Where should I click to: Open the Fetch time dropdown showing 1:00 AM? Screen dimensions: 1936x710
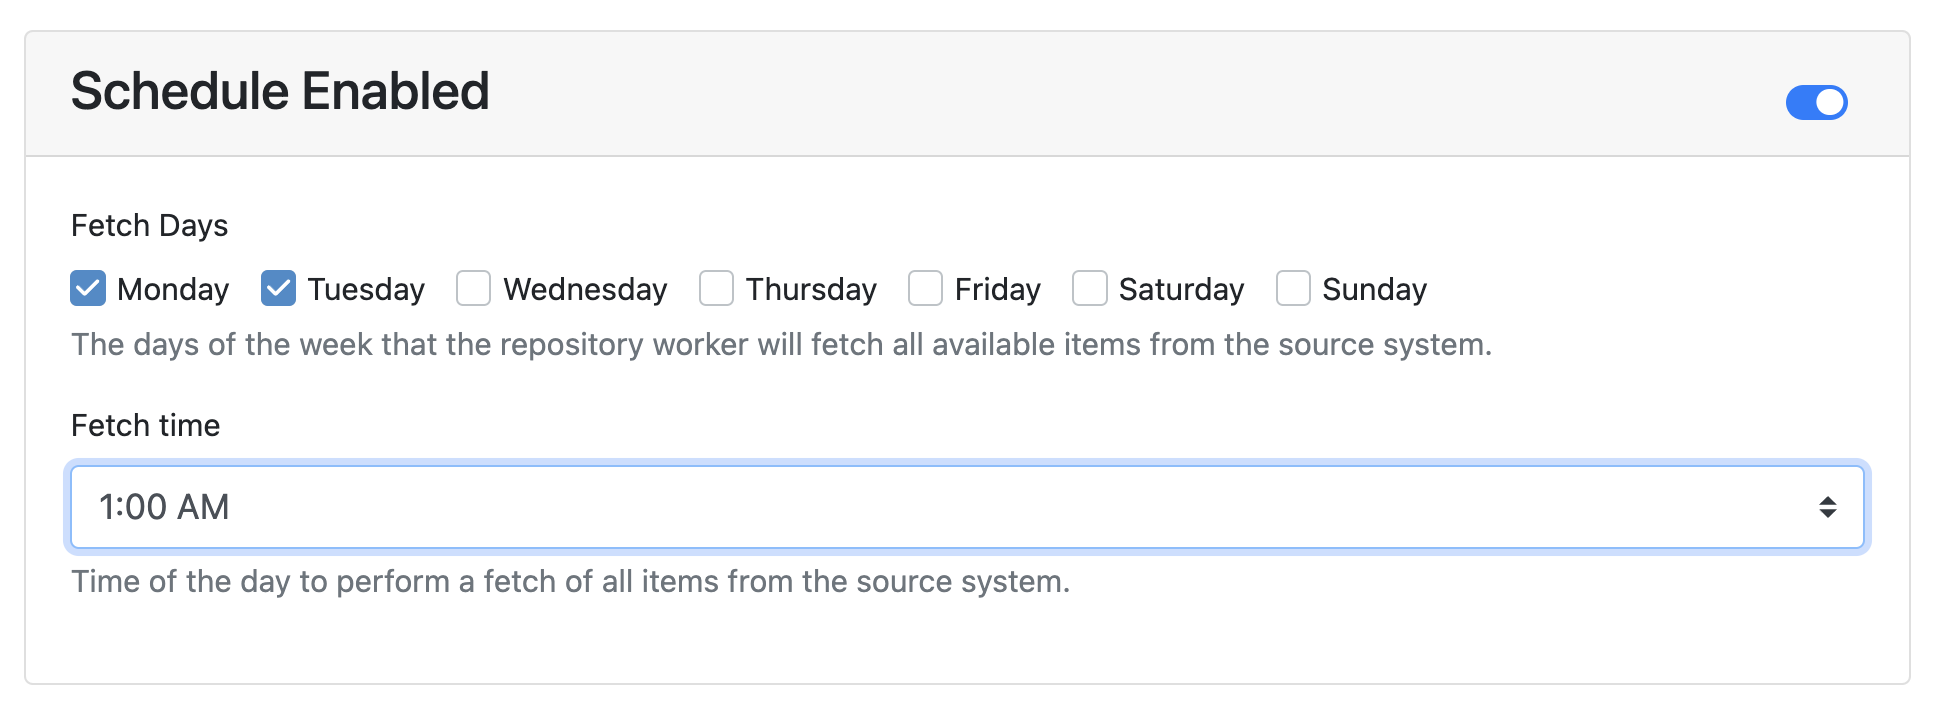tap(966, 507)
